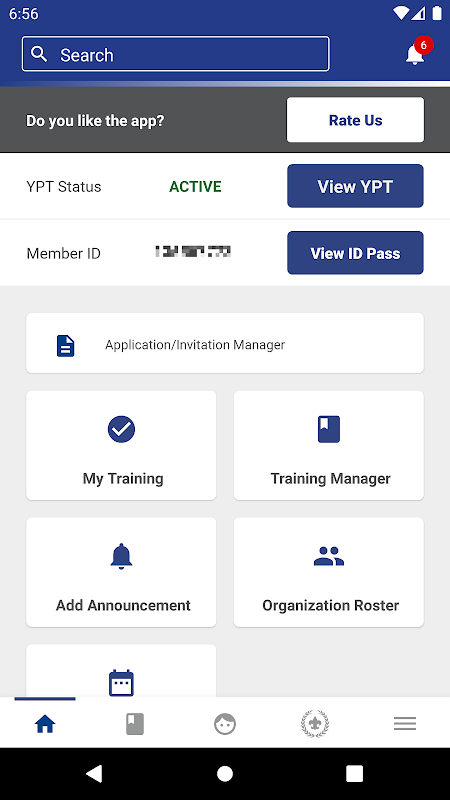Viewport: 450px width, 800px height.
Task: Open the Add Announcement card
Action: [x=121, y=572]
